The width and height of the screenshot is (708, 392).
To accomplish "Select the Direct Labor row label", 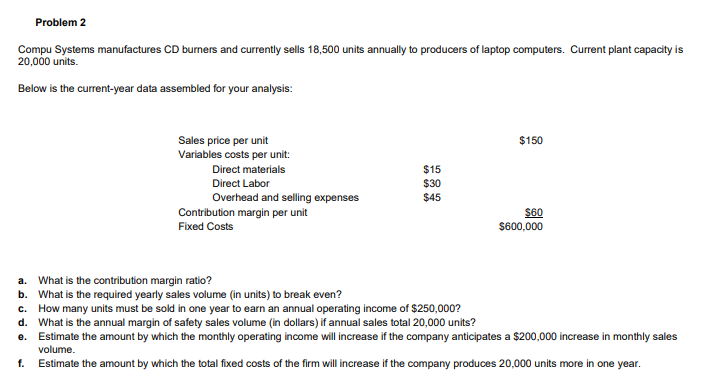I will pyautogui.click(x=241, y=183).
